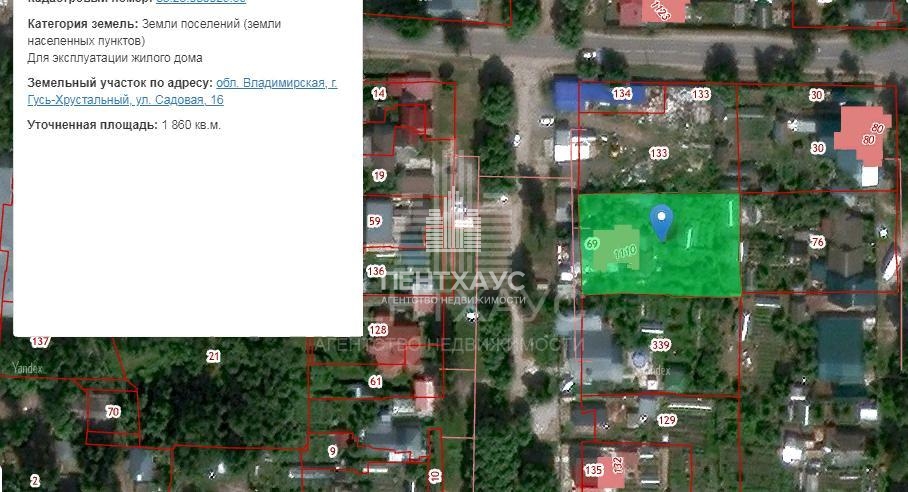Select parcel label 135 on map
908x492 pixels.
tap(594, 469)
